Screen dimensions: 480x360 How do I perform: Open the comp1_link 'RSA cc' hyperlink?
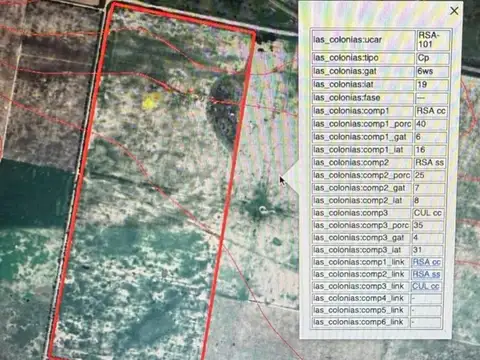tap(427, 262)
